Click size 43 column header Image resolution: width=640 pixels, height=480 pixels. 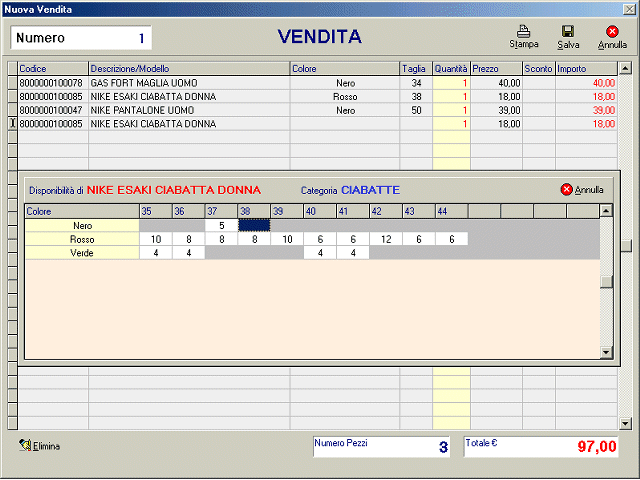coord(418,211)
